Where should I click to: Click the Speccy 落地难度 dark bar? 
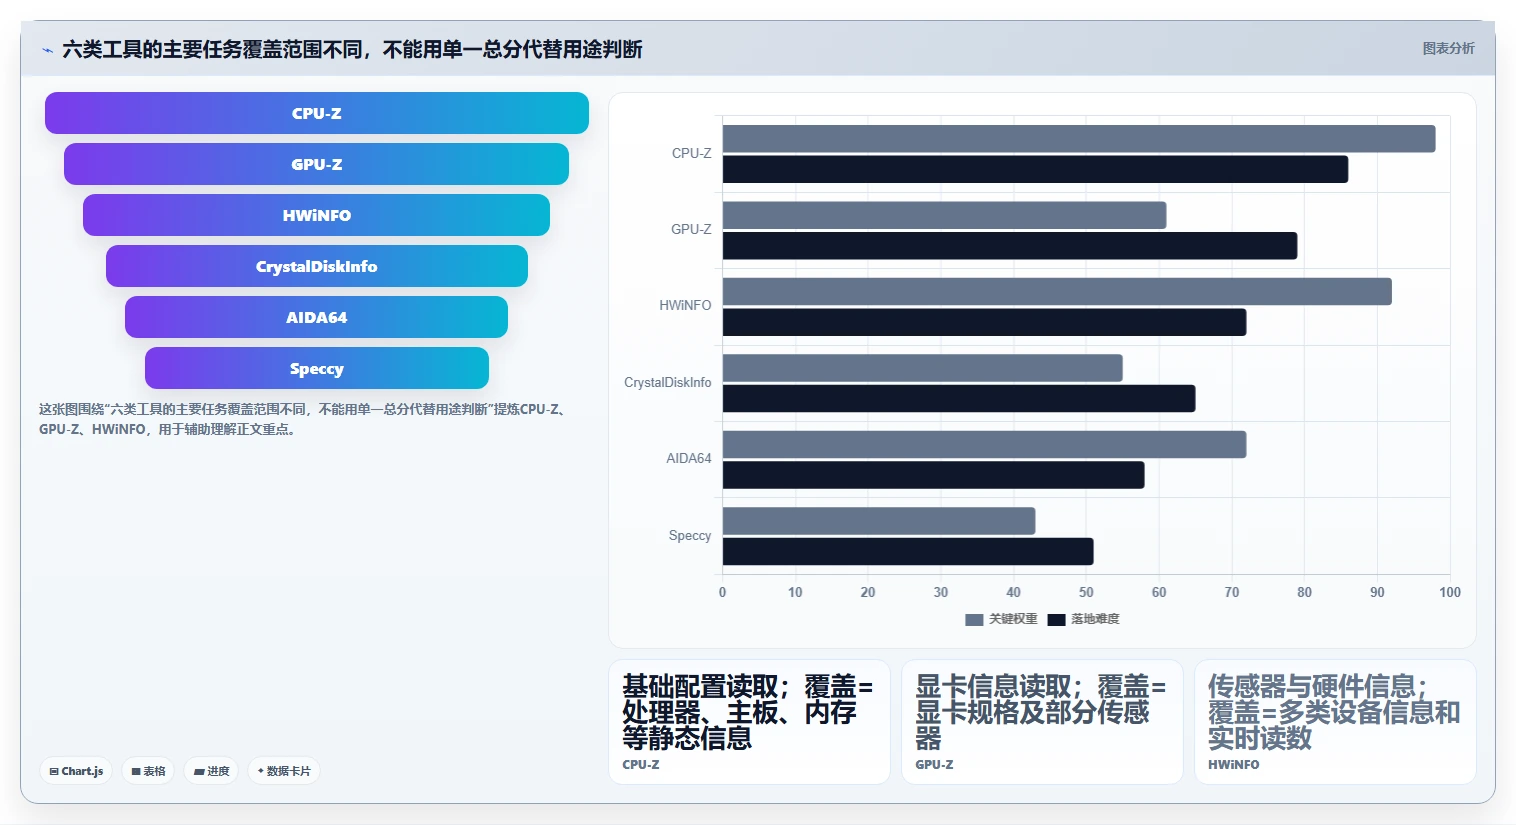[x=908, y=551]
